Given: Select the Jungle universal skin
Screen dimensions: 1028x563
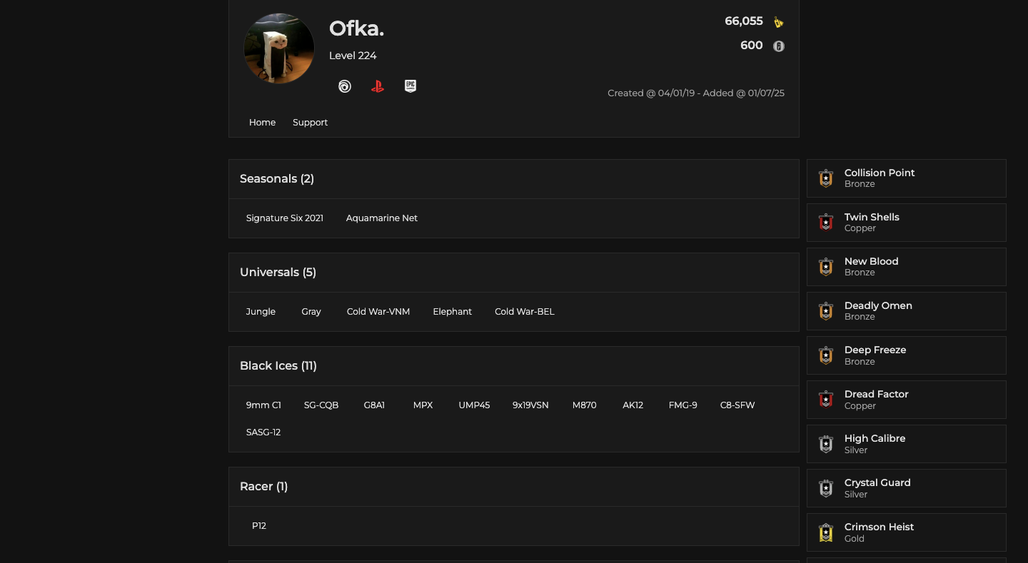Looking at the screenshot, I should pyautogui.click(x=260, y=312).
